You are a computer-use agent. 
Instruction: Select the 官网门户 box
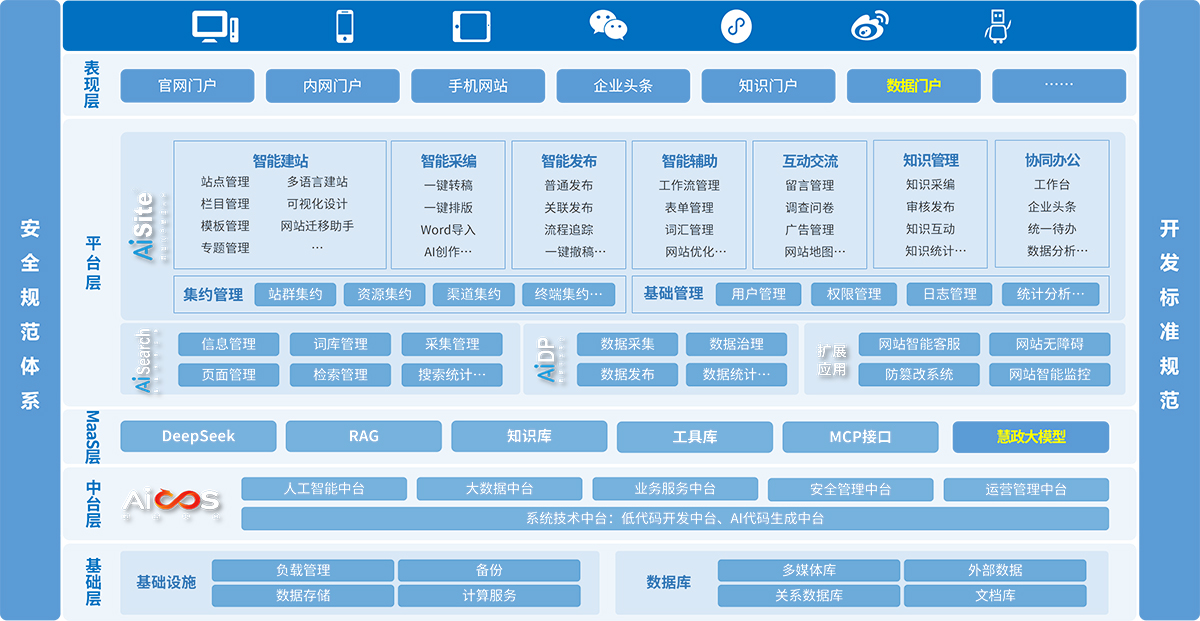[x=187, y=86]
